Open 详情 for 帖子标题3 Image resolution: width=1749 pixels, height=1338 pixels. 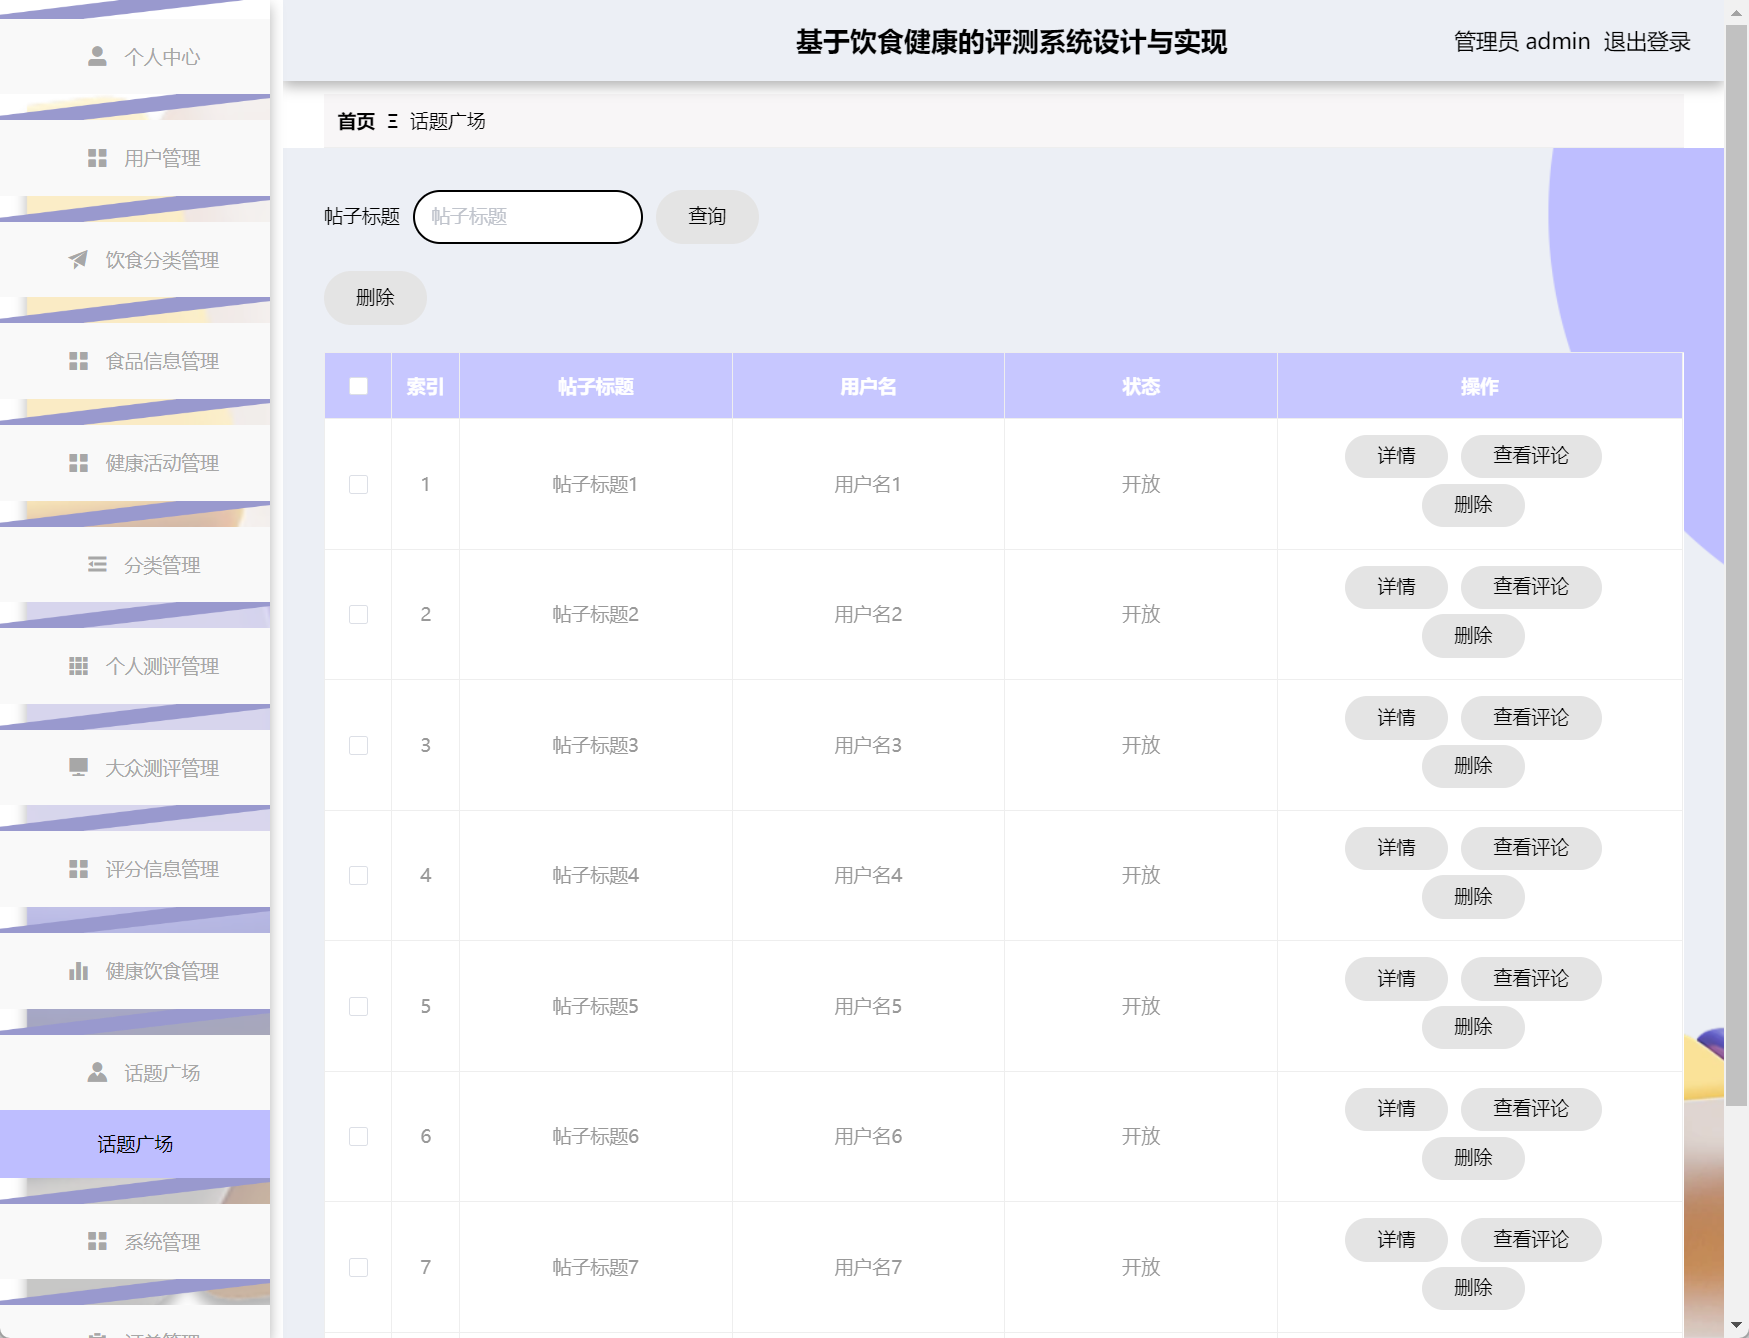click(x=1396, y=717)
